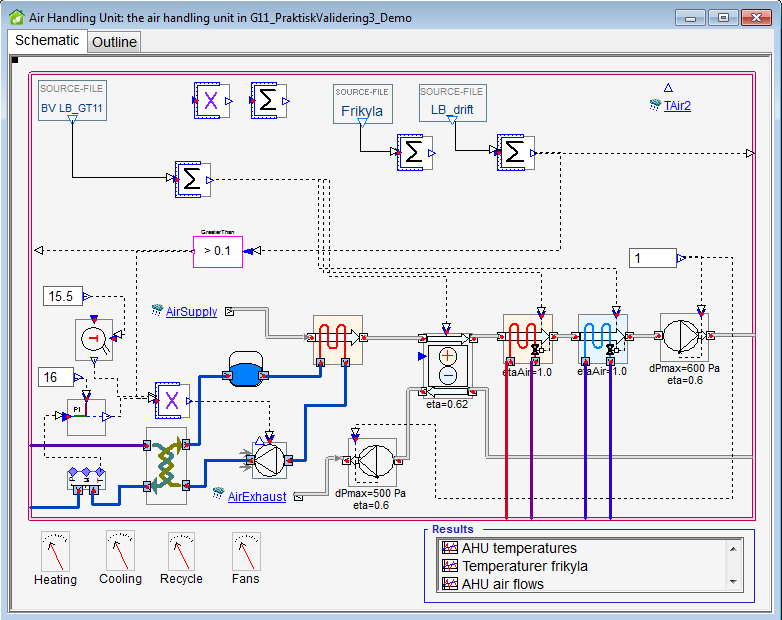Click the blue cooling coil component
The width and height of the screenshot is (782, 620).
603,339
